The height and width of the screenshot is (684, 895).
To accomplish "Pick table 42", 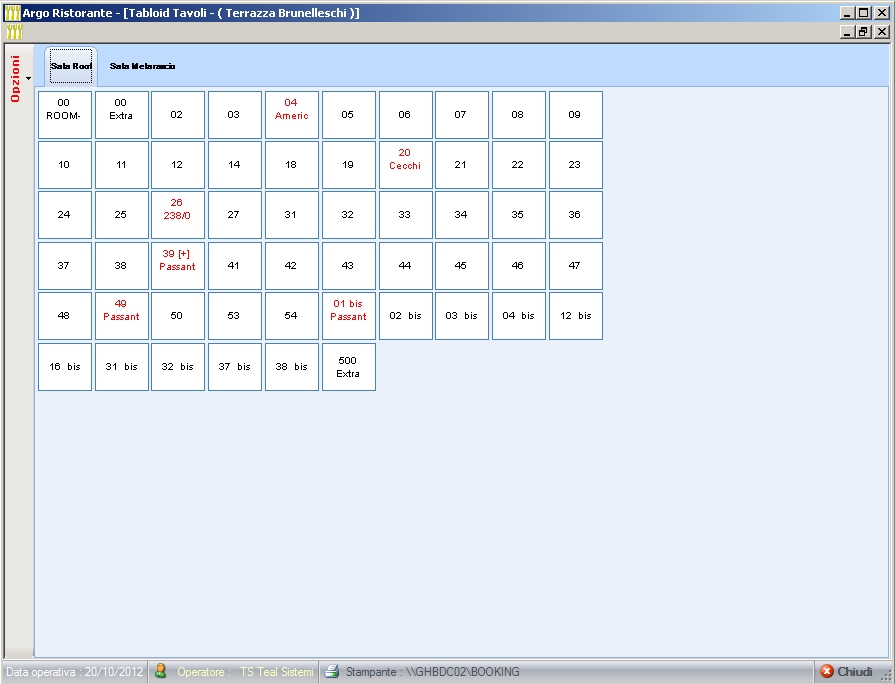I will pyautogui.click(x=292, y=266).
